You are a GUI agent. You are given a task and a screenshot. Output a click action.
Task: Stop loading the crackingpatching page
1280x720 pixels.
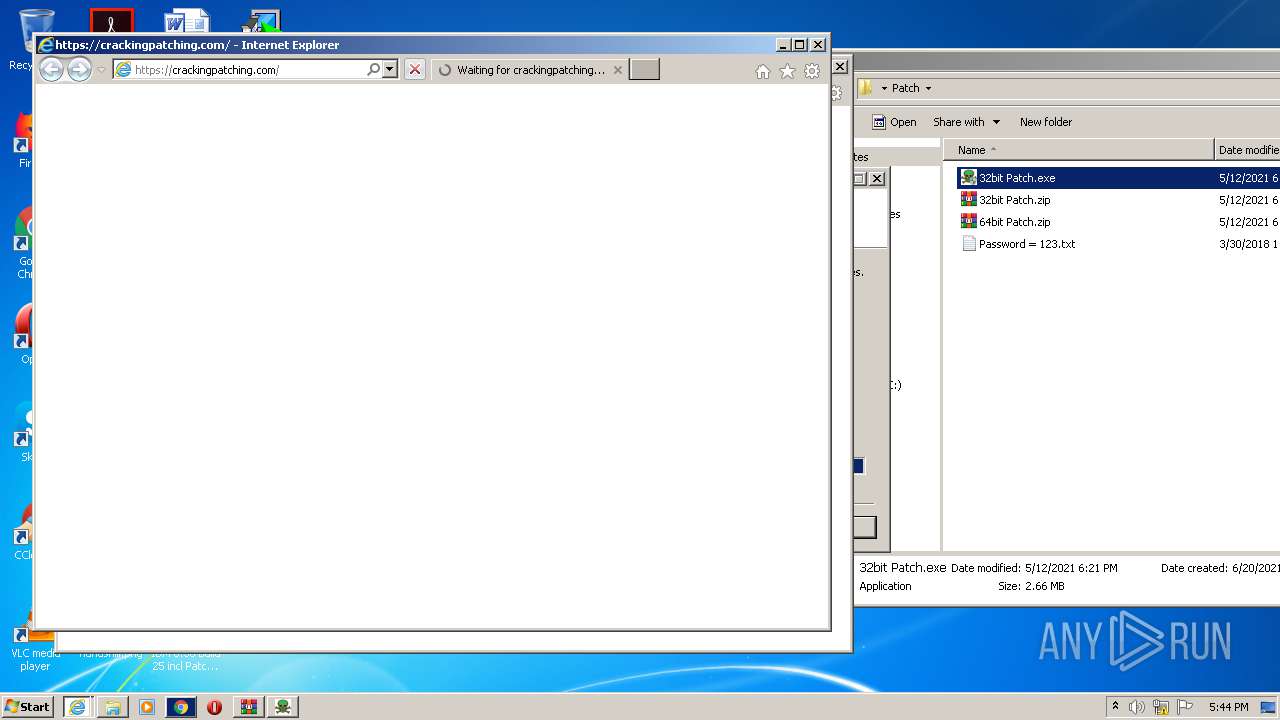415,70
